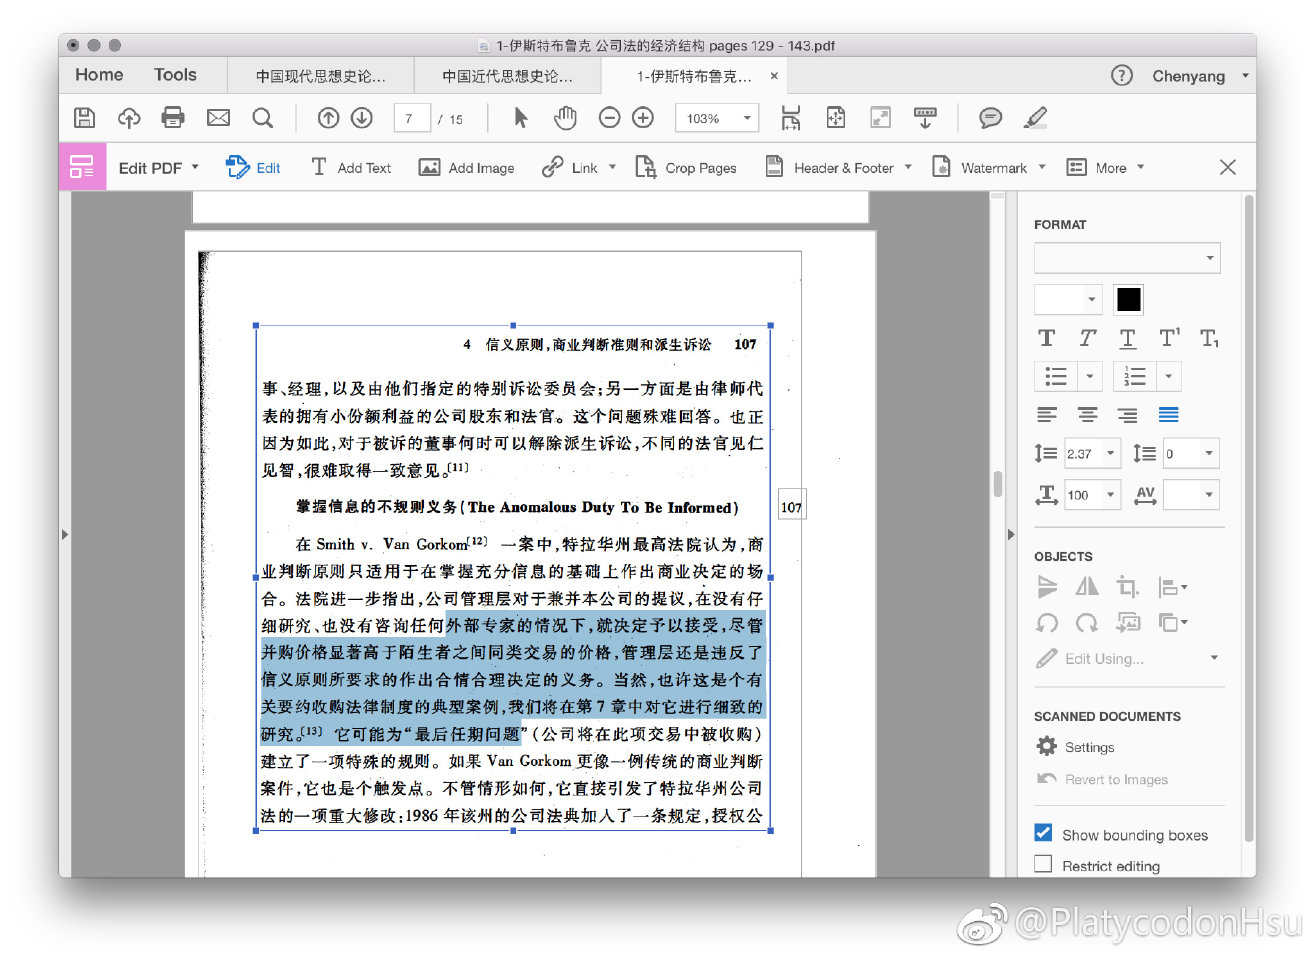1314x960 pixels.
Task: Click the Save file floppy disk icon
Action: click(x=85, y=118)
